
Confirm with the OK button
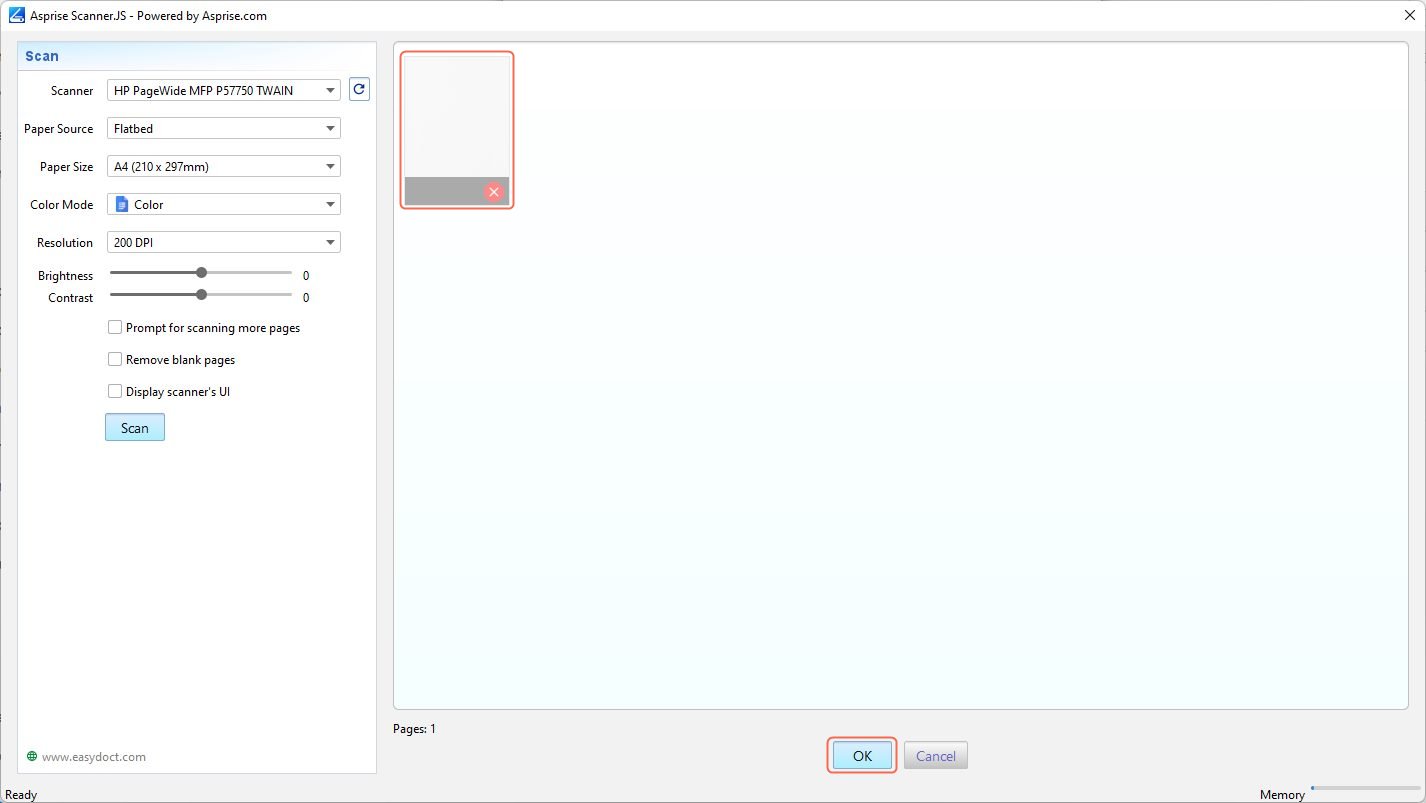click(862, 756)
